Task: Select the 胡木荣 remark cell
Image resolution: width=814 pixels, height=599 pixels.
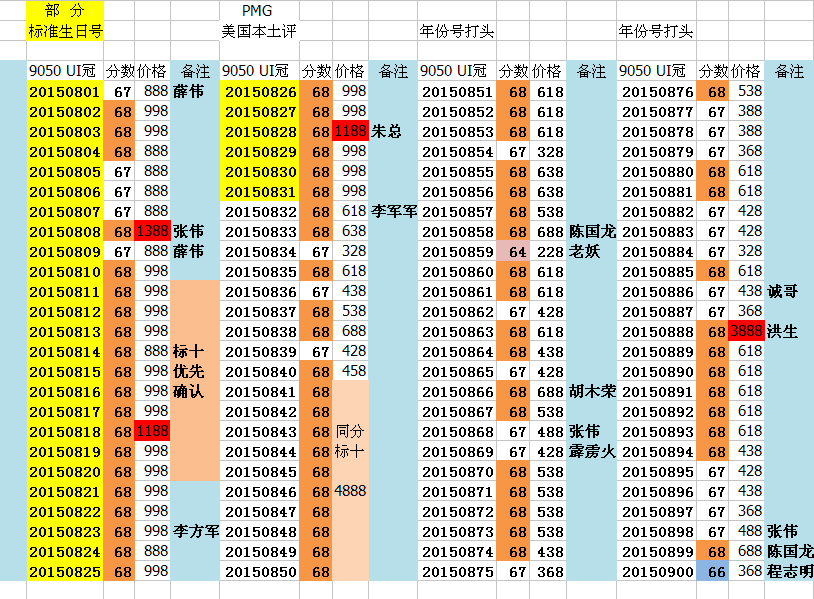Action: pos(590,391)
